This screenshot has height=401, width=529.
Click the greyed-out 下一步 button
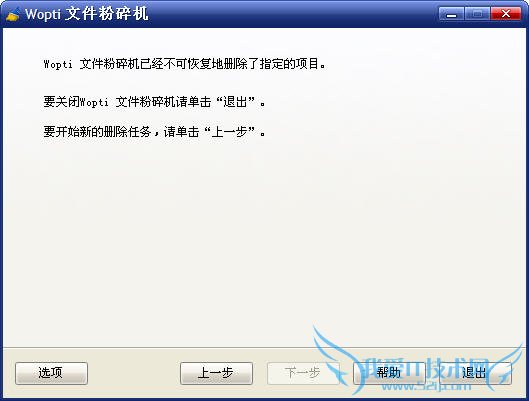click(x=303, y=373)
